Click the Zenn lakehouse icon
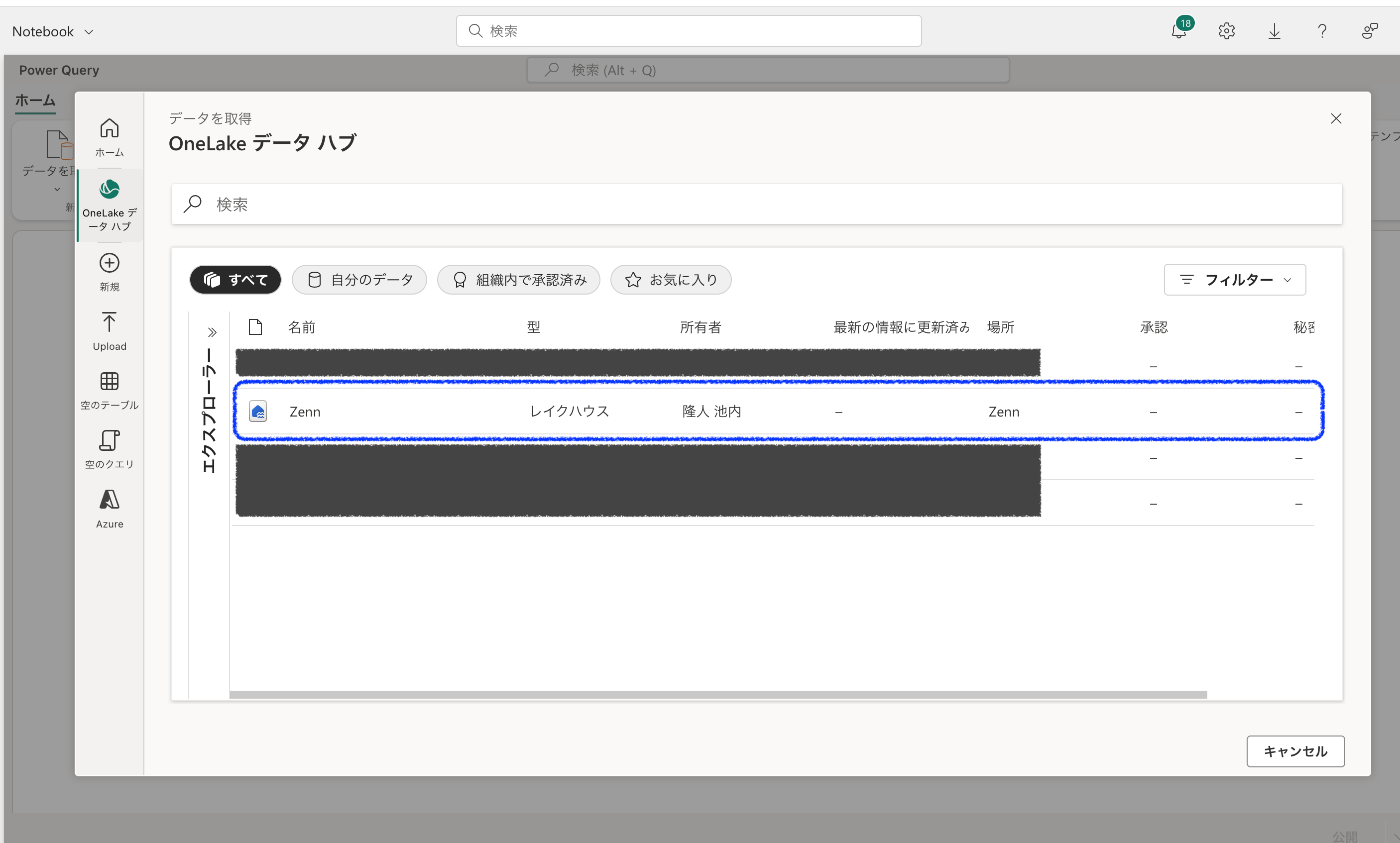Screen dimensions: 1400x843 tap(258, 411)
